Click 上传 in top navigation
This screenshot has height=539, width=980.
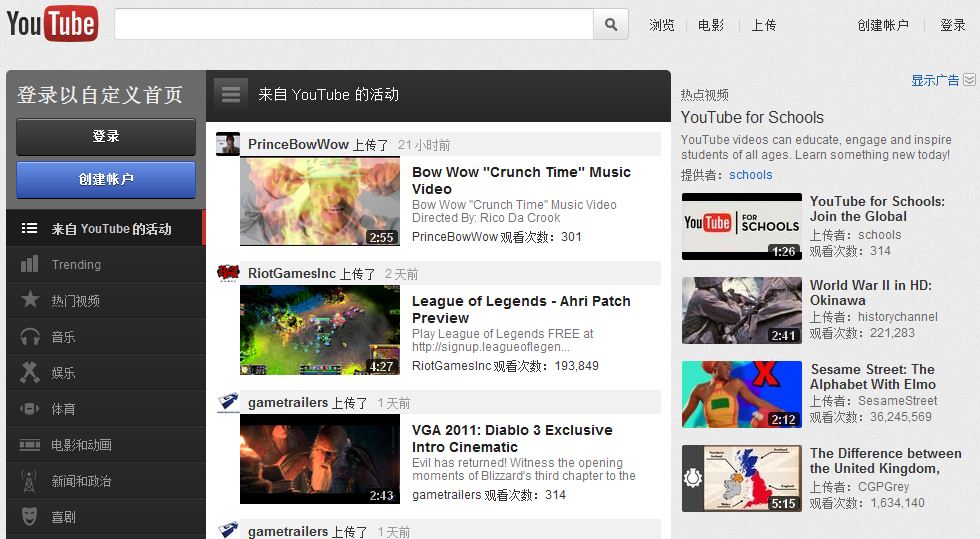(763, 25)
